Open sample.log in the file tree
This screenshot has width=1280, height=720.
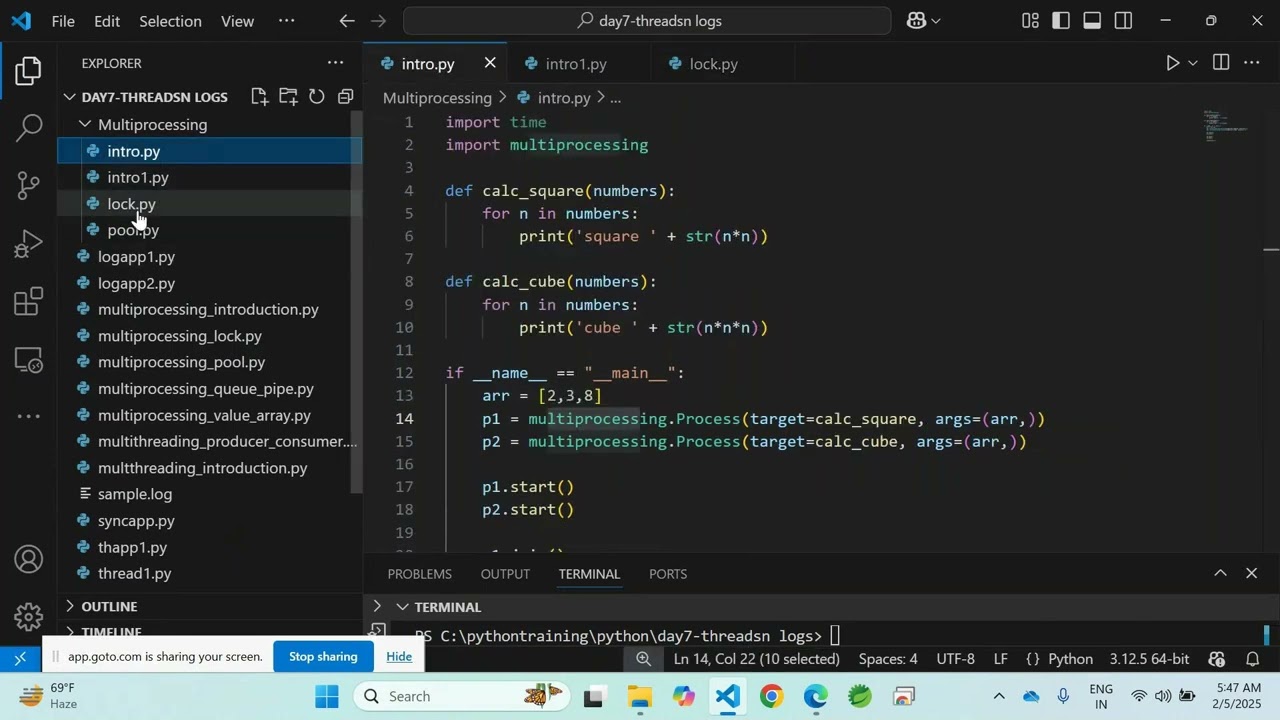pyautogui.click(x=135, y=494)
